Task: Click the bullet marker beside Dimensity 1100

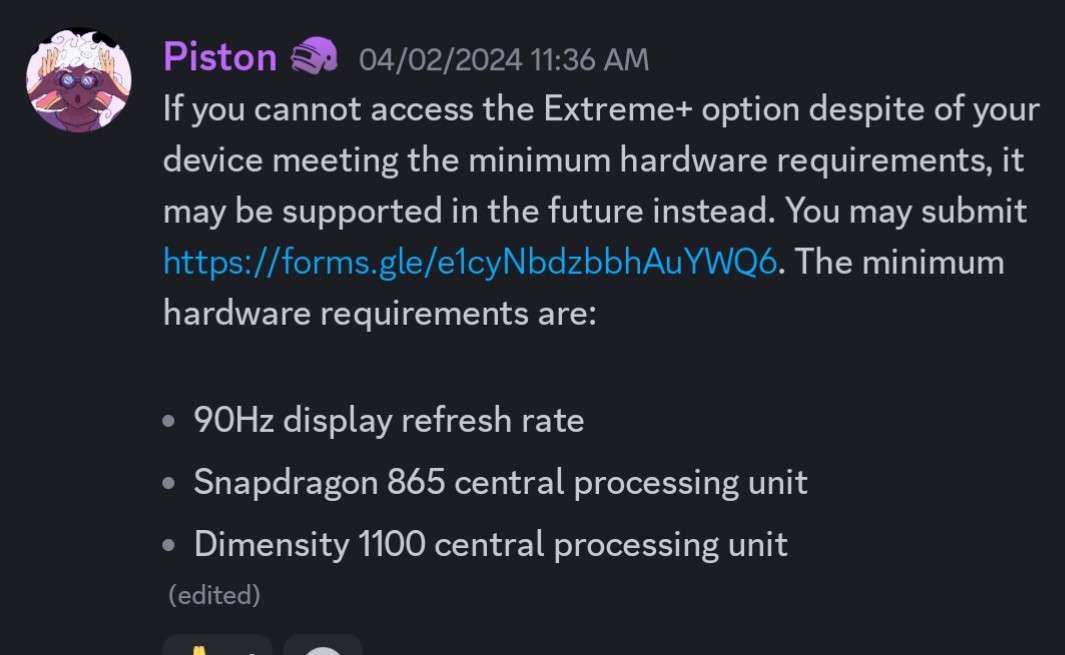Action: pyautogui.click(x=167, y=545)
